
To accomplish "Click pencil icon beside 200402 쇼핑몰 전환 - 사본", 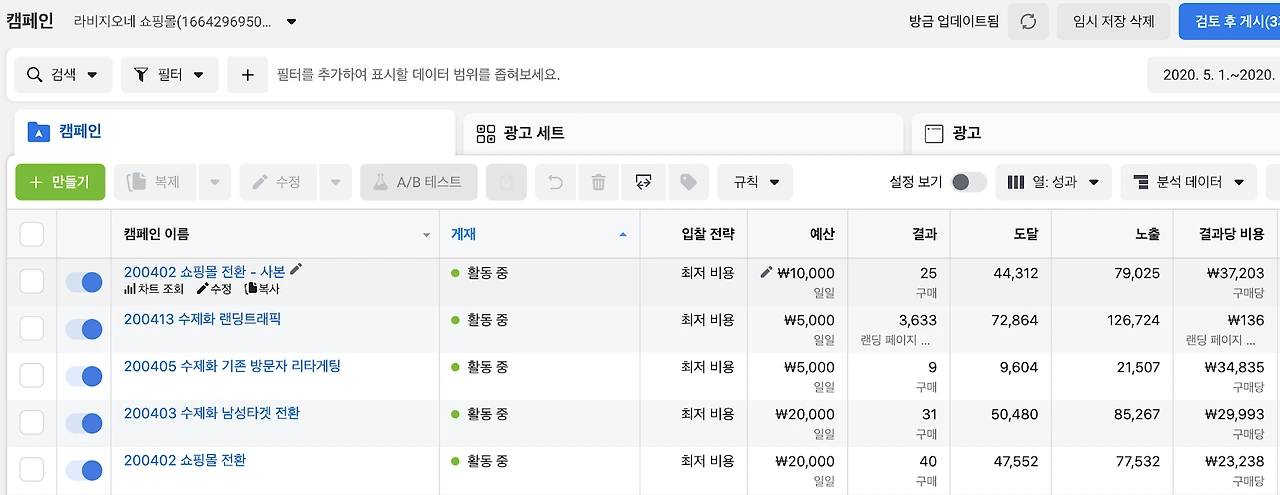I will click(x=296, y=270).
